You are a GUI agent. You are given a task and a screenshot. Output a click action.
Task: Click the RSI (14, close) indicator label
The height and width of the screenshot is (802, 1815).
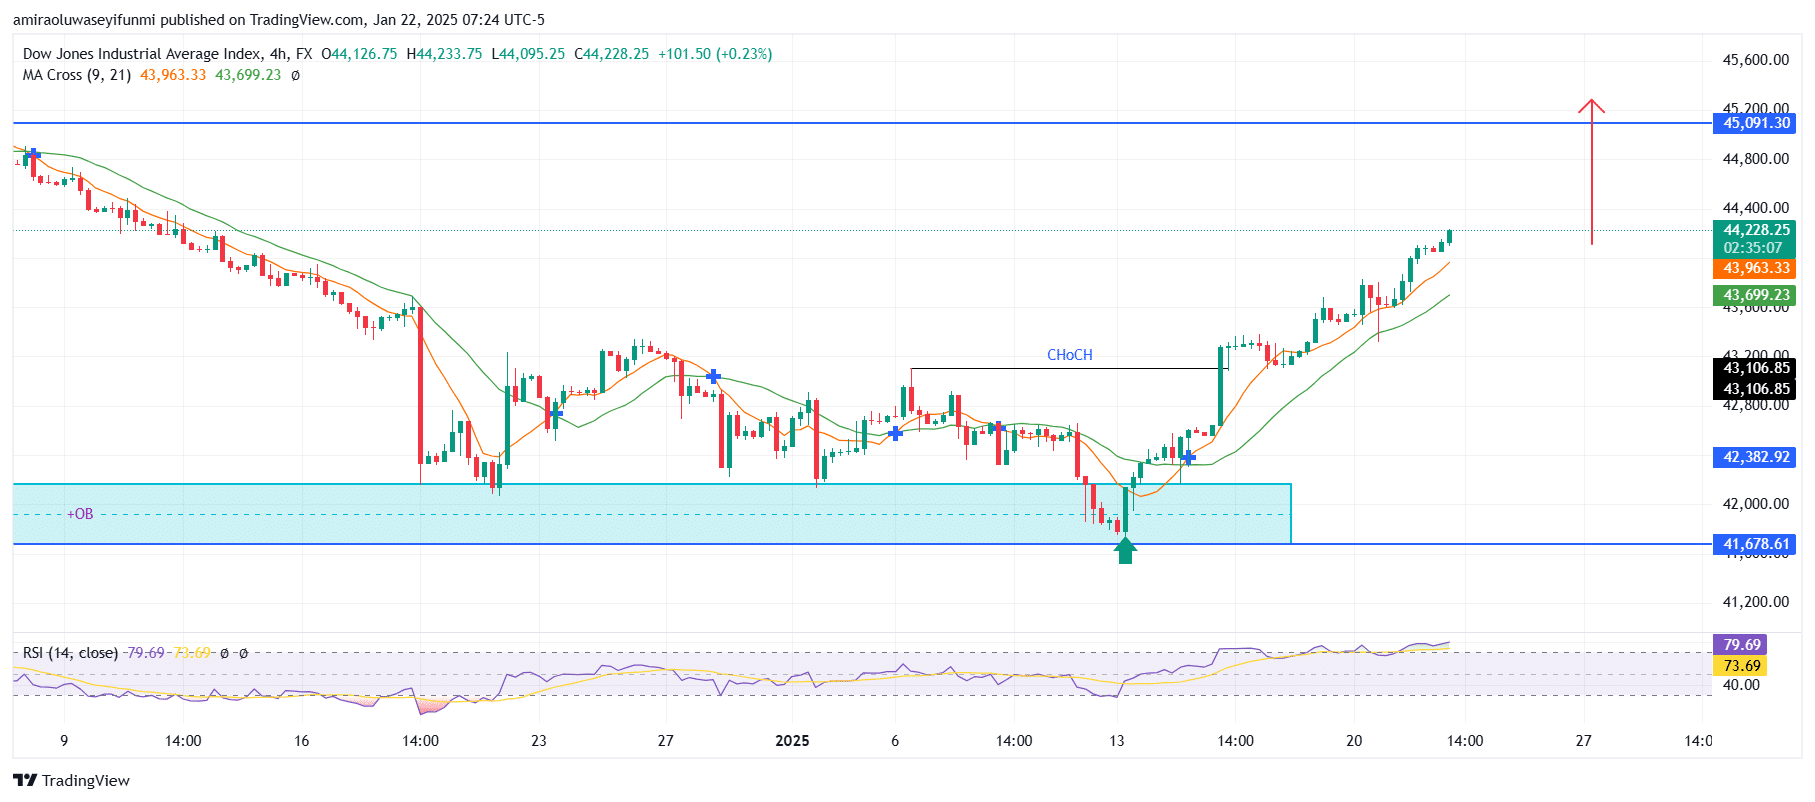pyautogui.click(x=70, y=653)
